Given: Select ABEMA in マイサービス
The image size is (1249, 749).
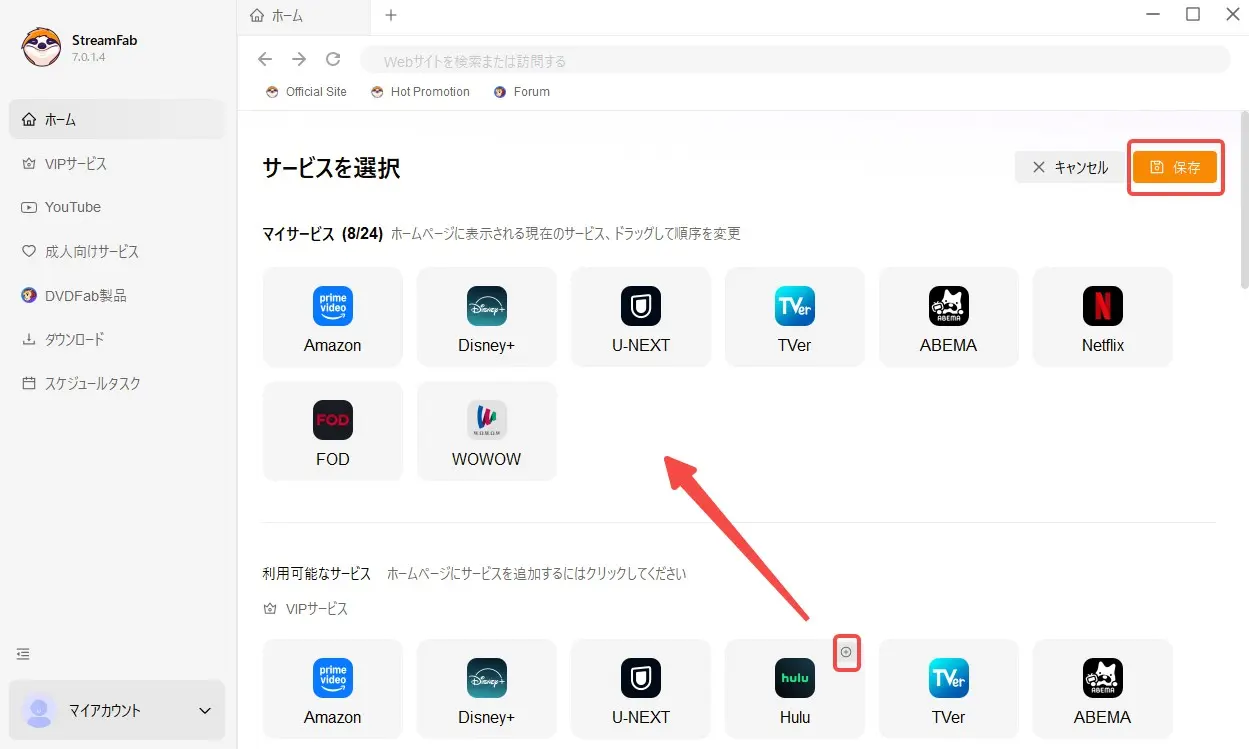Looking at the screenshot, I should click(949, 317).
